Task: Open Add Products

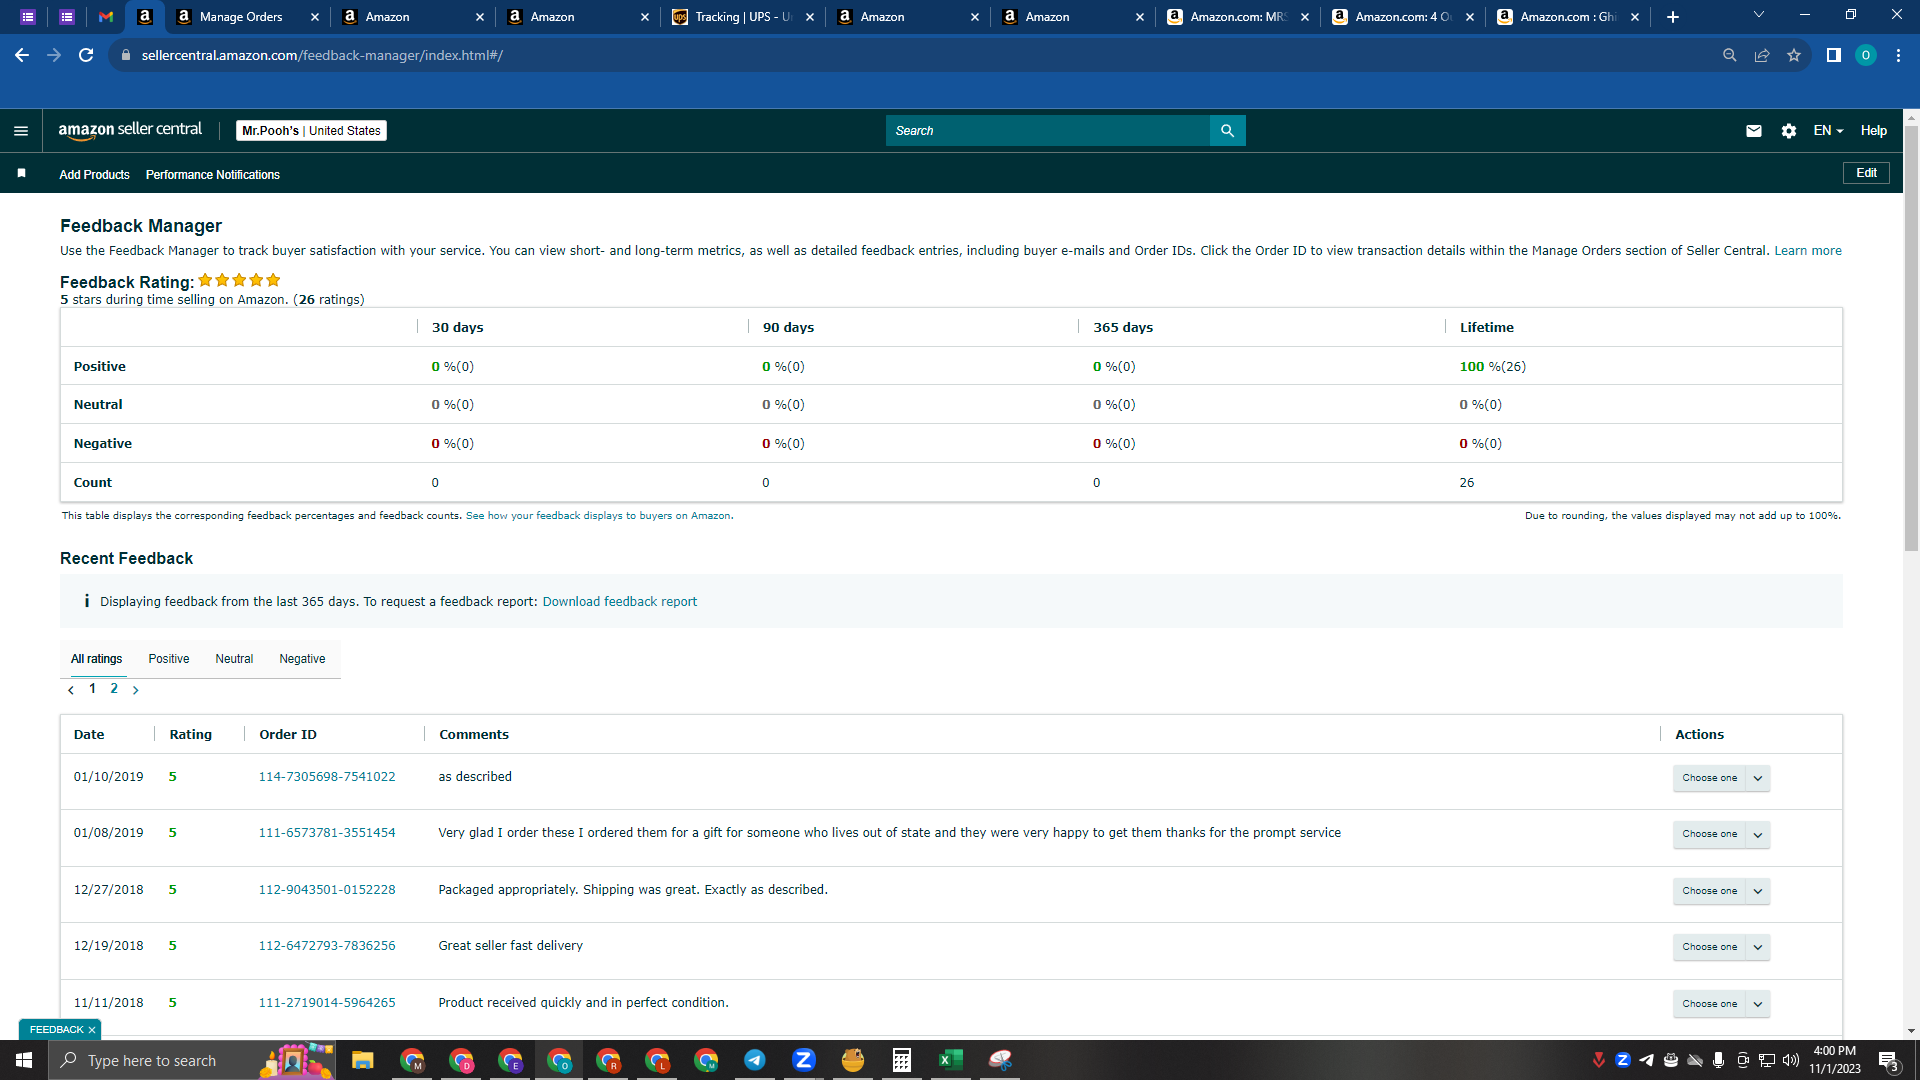Action: click(94, 175)
